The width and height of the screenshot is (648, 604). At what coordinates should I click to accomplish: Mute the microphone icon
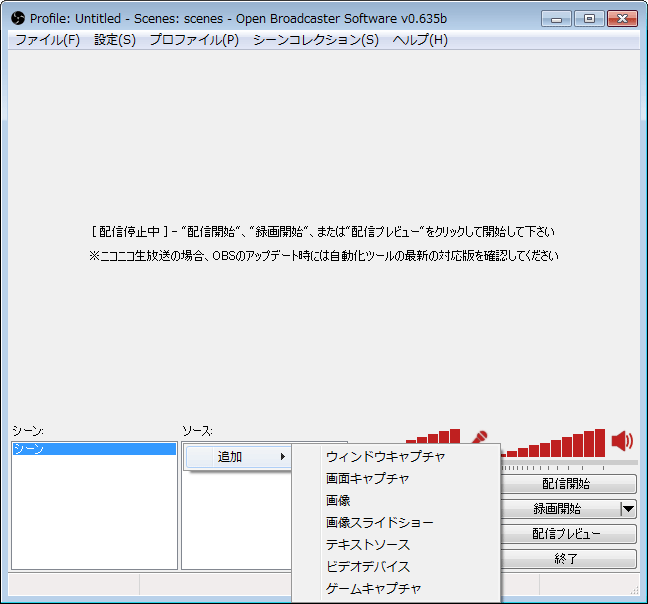pyautogui.click(x=479, y=437)
